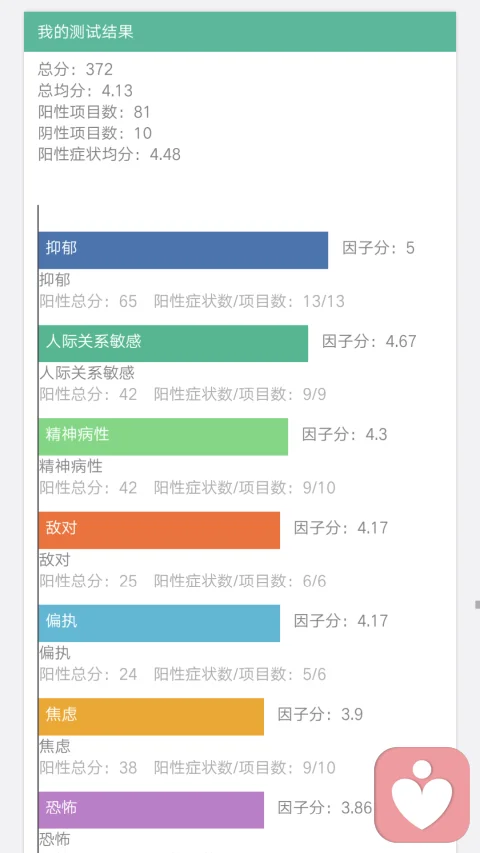Image resolution: width=480 pixels, height=853 pixels.
Task: Select the orange 敌对 bar
Action: (x=159, y=530)
